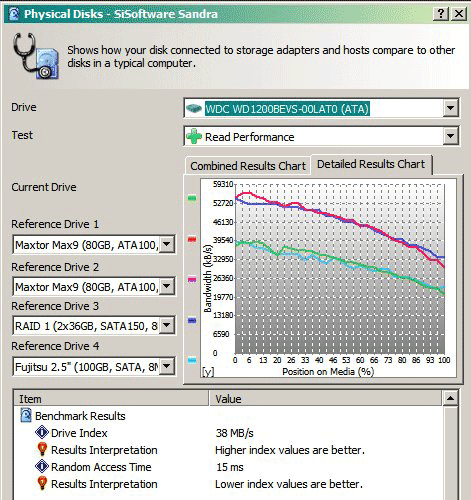471x500 pixels.
Task: Select the WDC WD1200BEVS-00LAT0 (ATA) drive text
Action: pyautogui.click(x=287, y=109)
